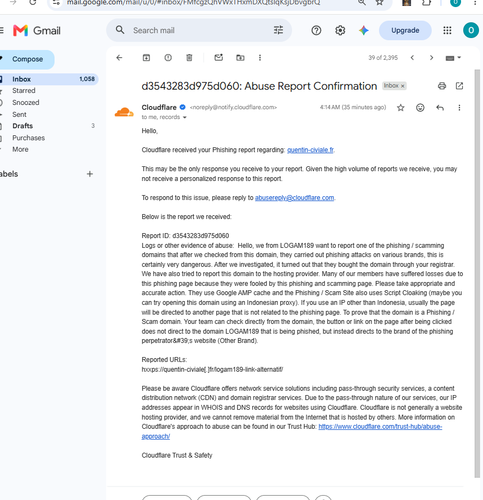483x500 pixels.
Task: Click the Cloudflare sender logo
Action: tap(124, 112)
